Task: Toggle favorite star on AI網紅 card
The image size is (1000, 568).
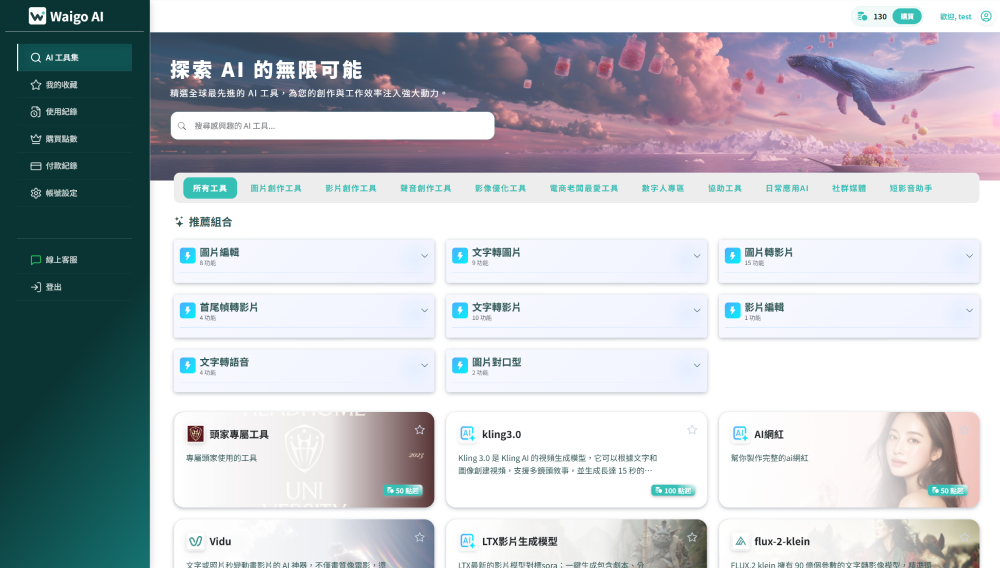Action: [x=964, y=430]
